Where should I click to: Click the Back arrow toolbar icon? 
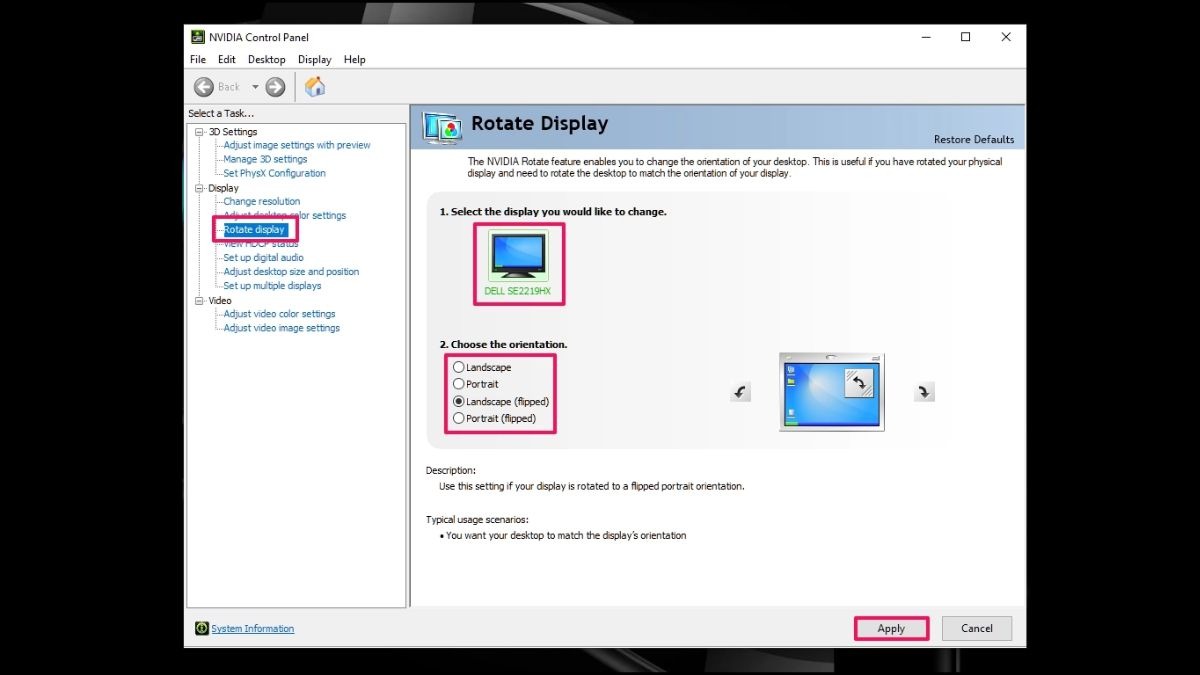(204, 87)
